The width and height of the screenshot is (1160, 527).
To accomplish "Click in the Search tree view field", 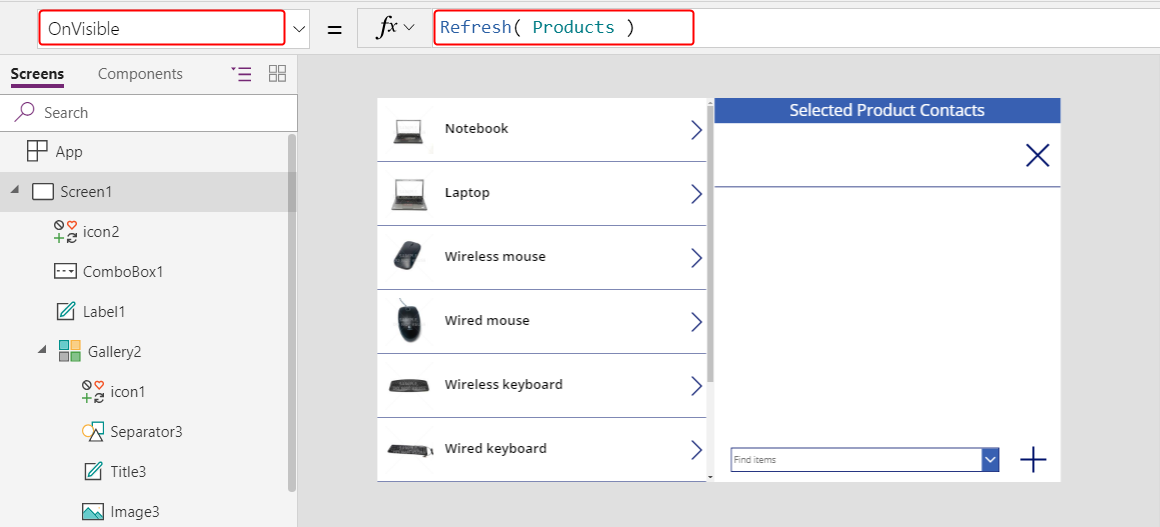I will 160,113.
